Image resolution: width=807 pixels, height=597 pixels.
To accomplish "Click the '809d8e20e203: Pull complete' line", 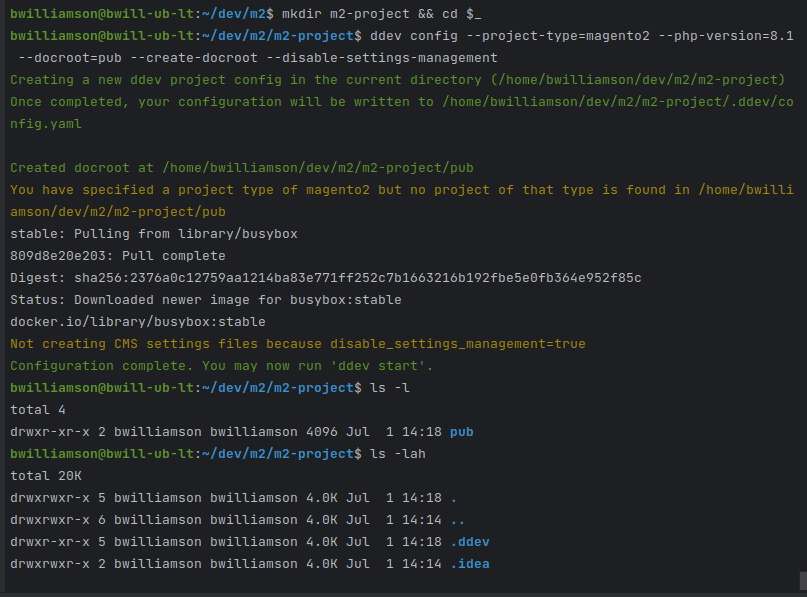I will click(x=117, y=255).
